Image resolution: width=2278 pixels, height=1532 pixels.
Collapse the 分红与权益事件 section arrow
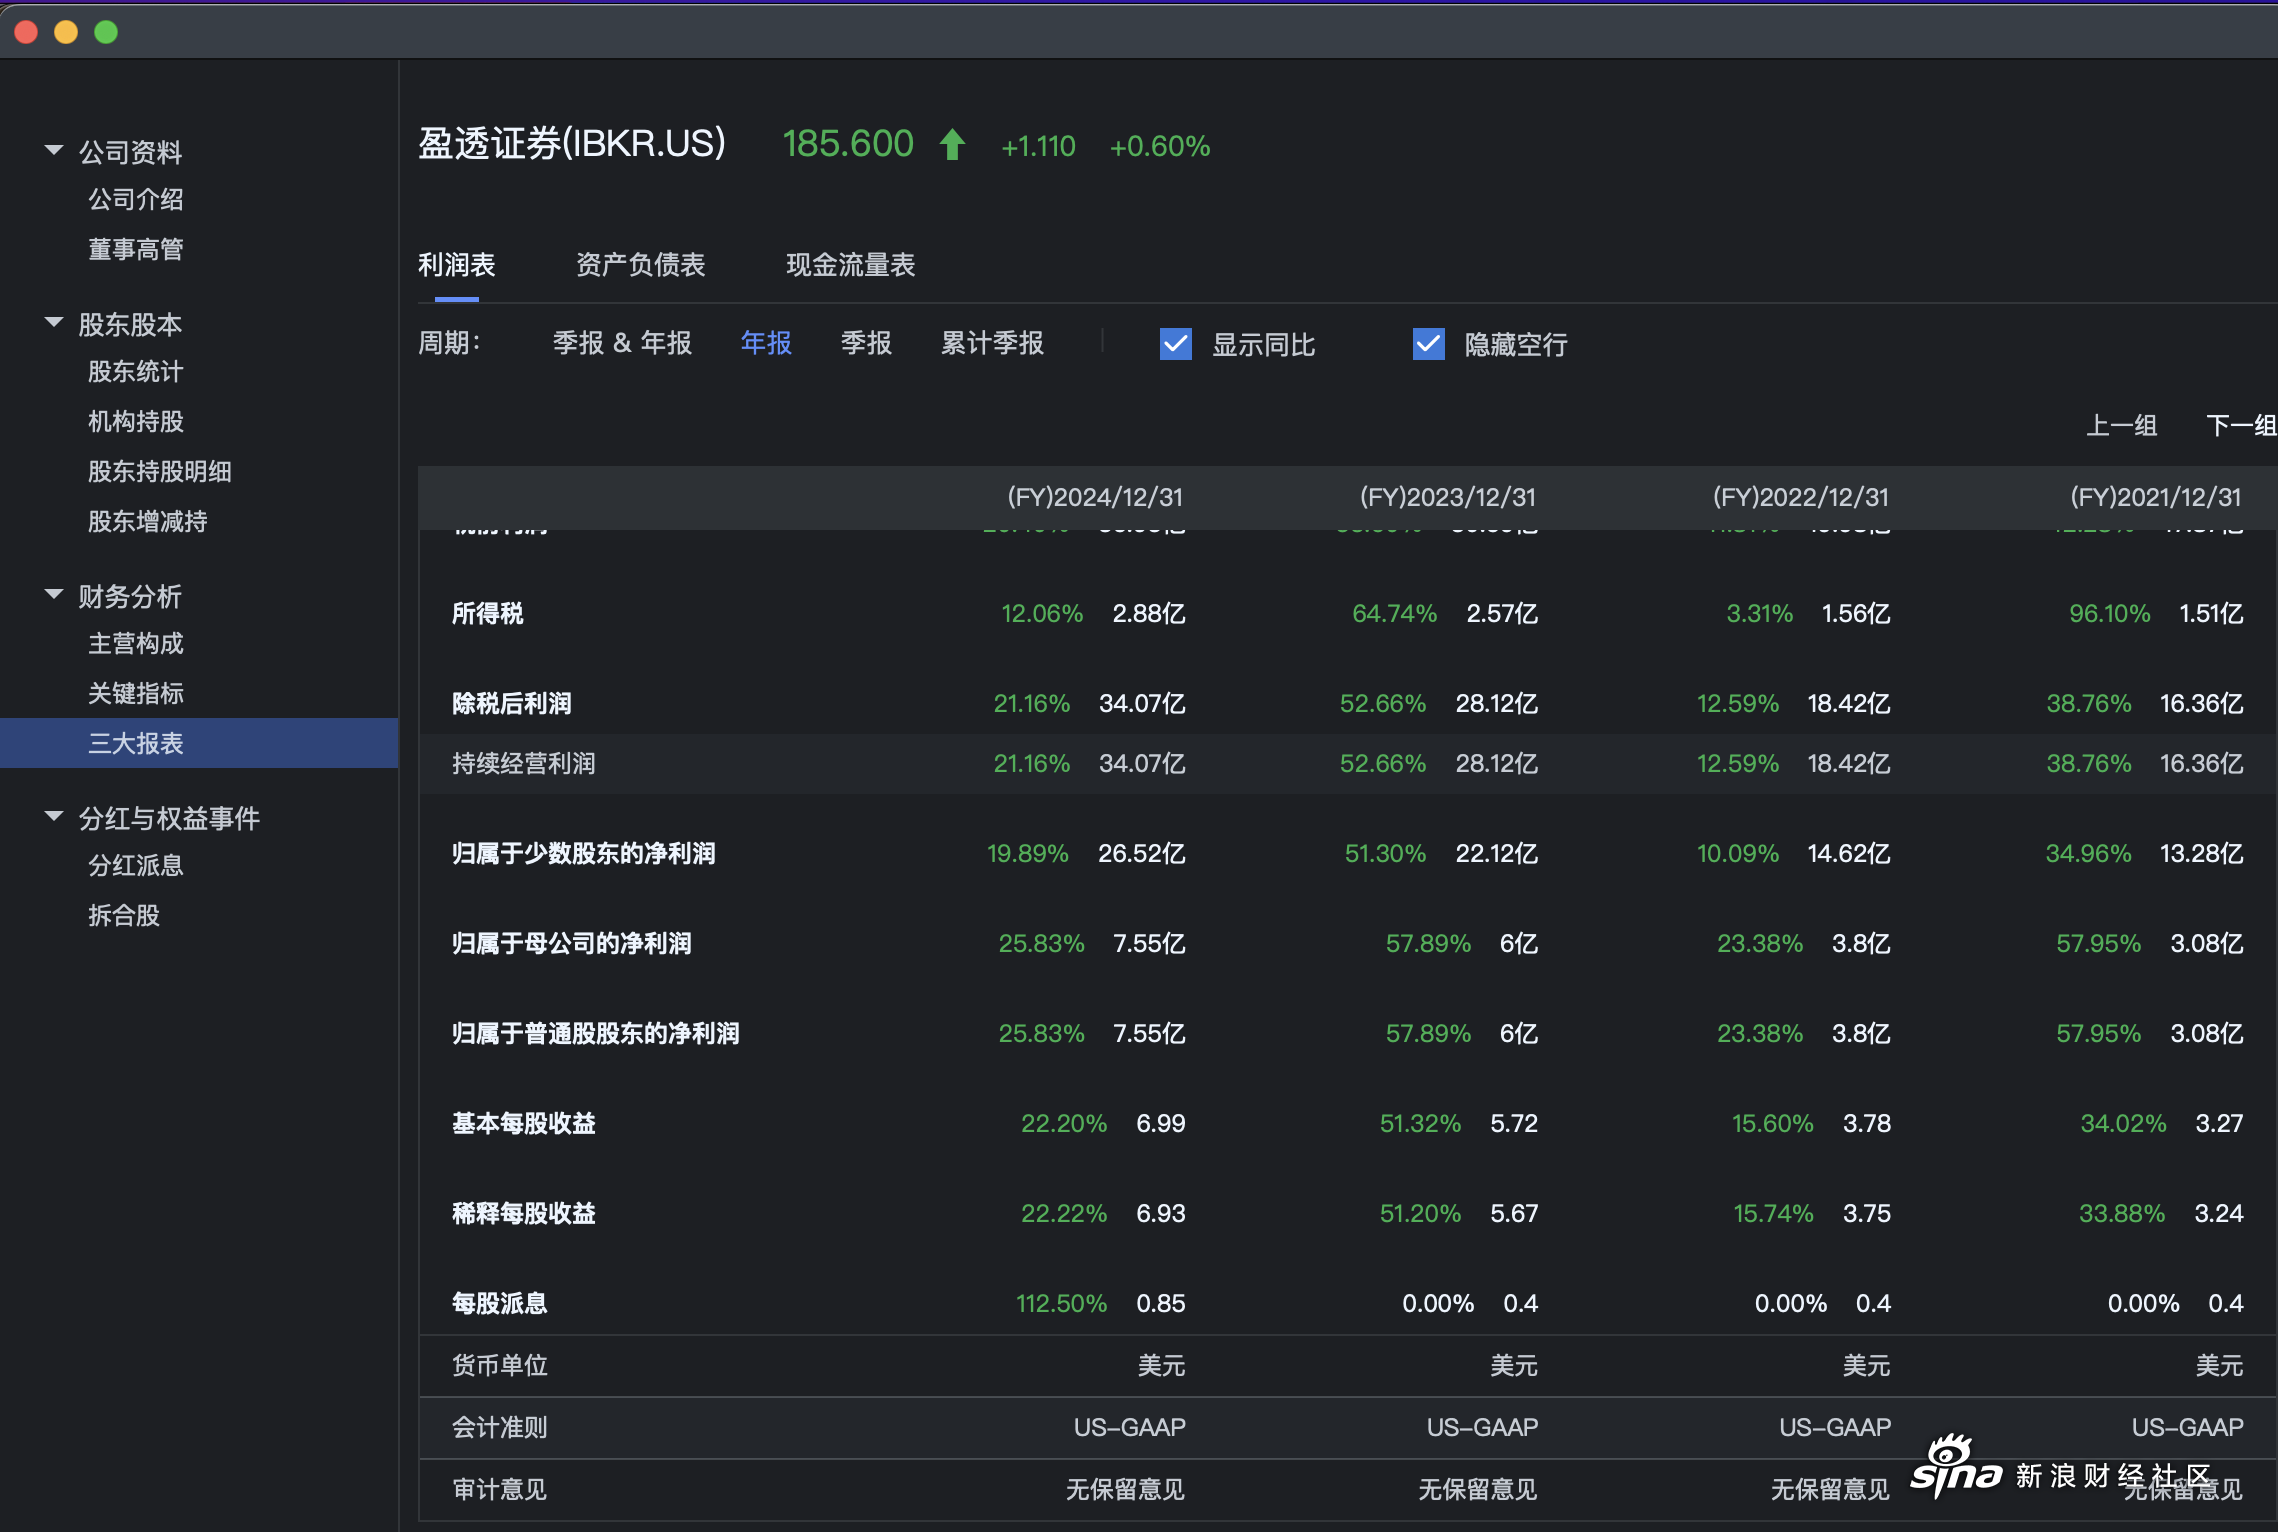(54, 817)
